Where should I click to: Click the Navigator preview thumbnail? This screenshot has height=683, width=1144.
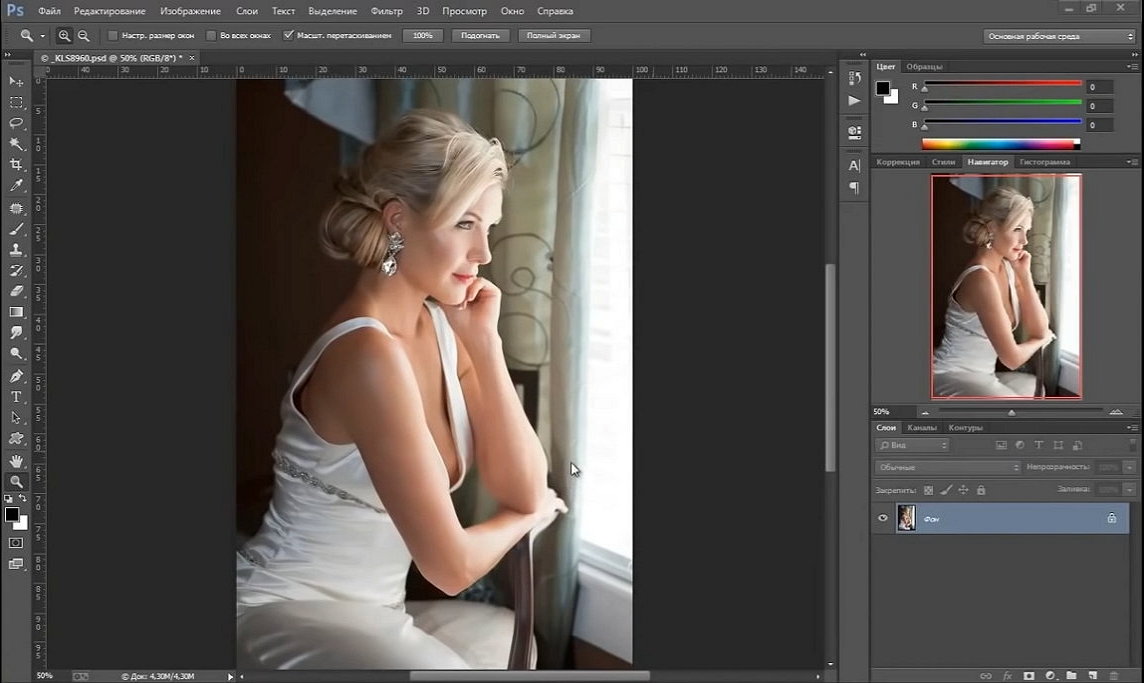point(1006,287)
